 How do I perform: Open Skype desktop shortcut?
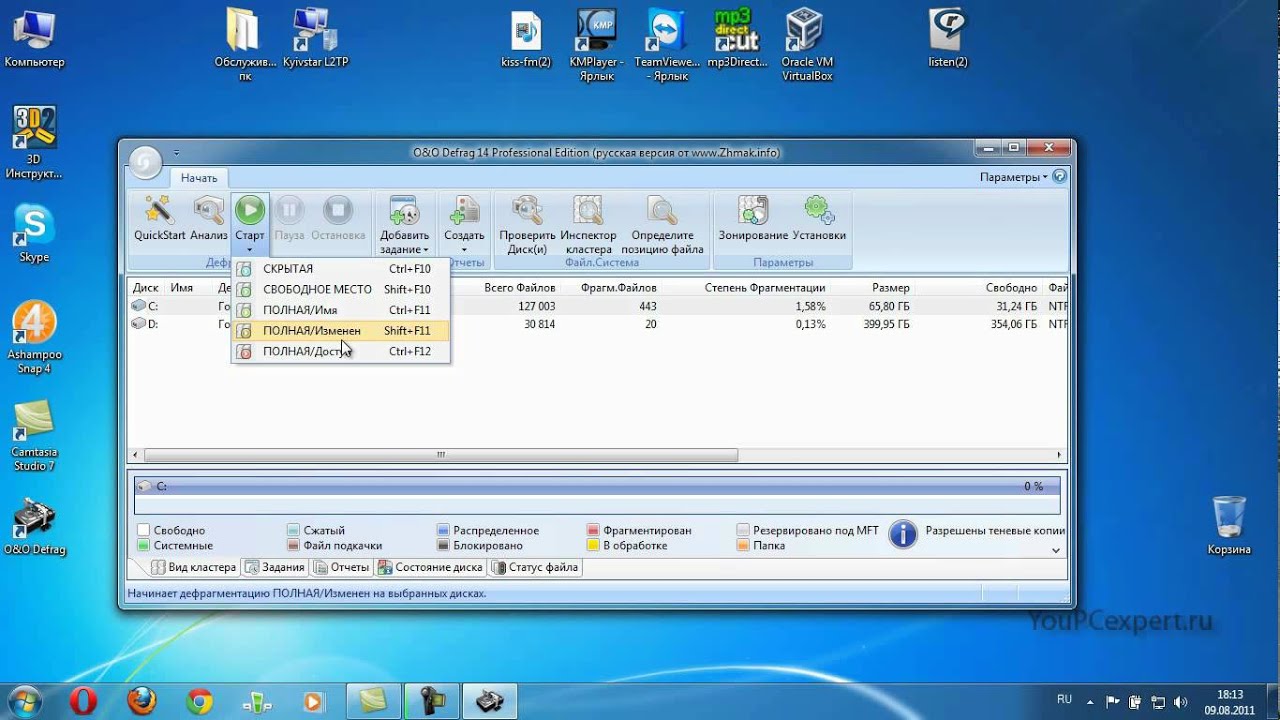tap(34, 233)
